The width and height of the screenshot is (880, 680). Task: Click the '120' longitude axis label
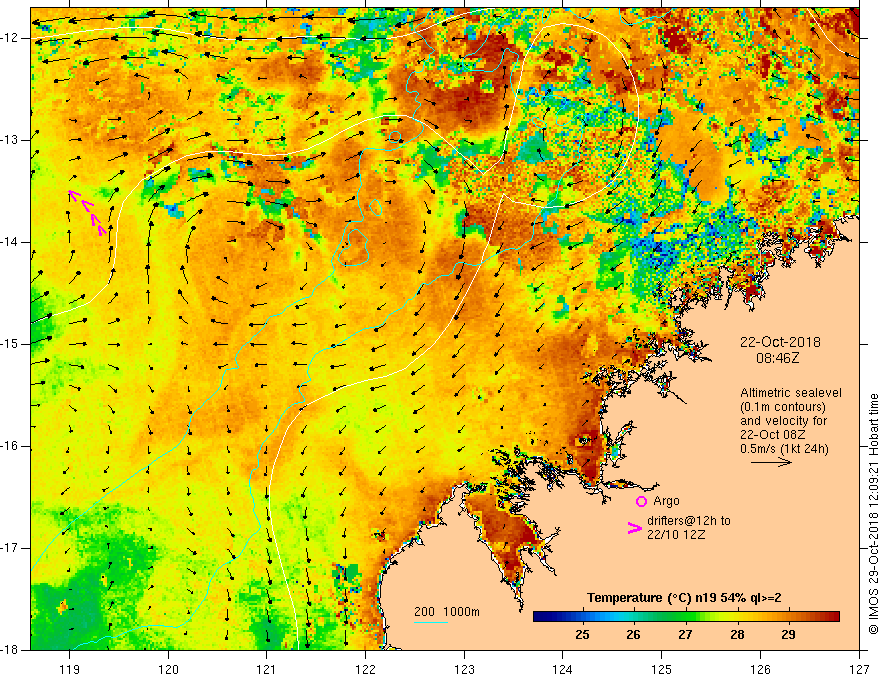[x=168, y=669]
